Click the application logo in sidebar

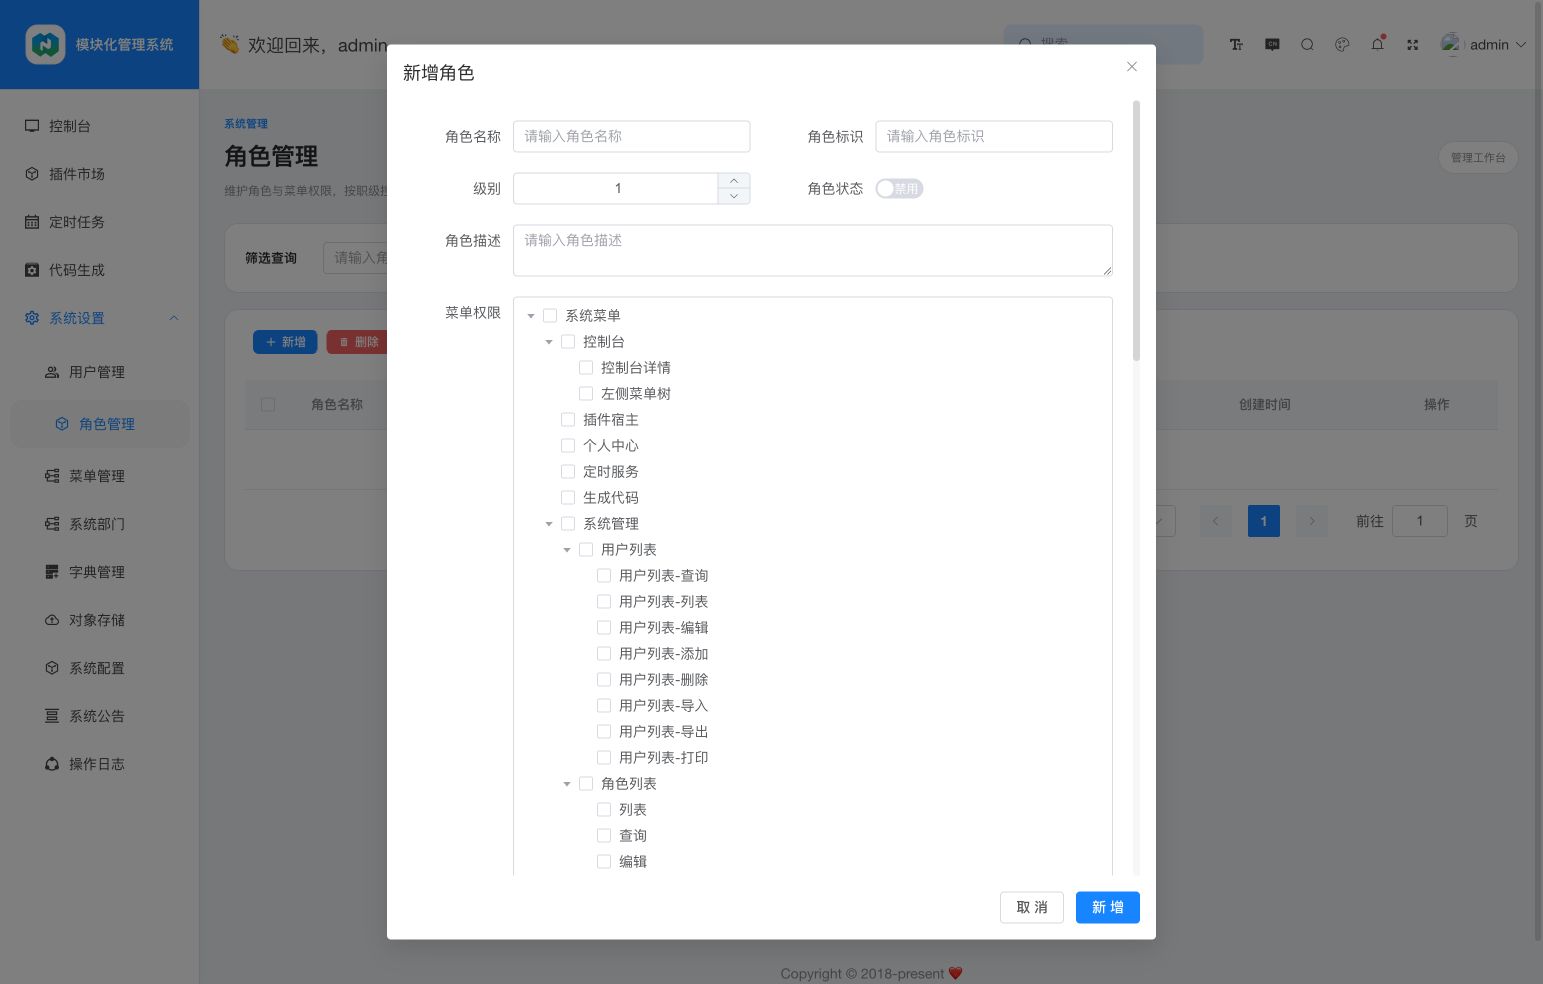pyautogui.click(x=45, y=44)
